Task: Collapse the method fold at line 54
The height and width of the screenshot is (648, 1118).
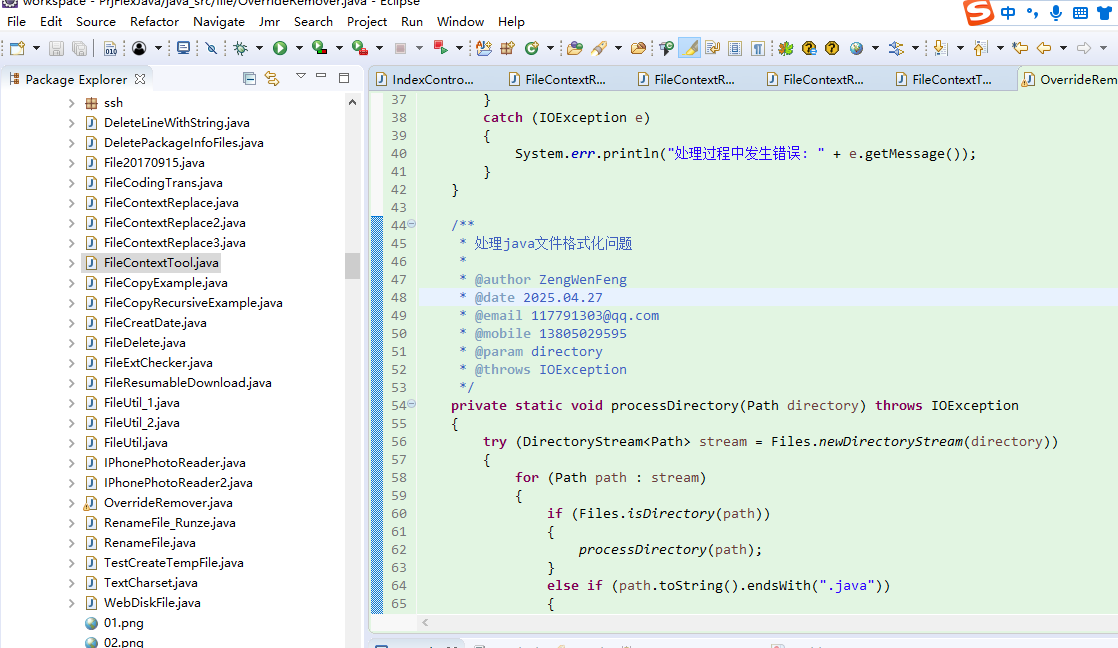Action: click(x=411, y=404)
